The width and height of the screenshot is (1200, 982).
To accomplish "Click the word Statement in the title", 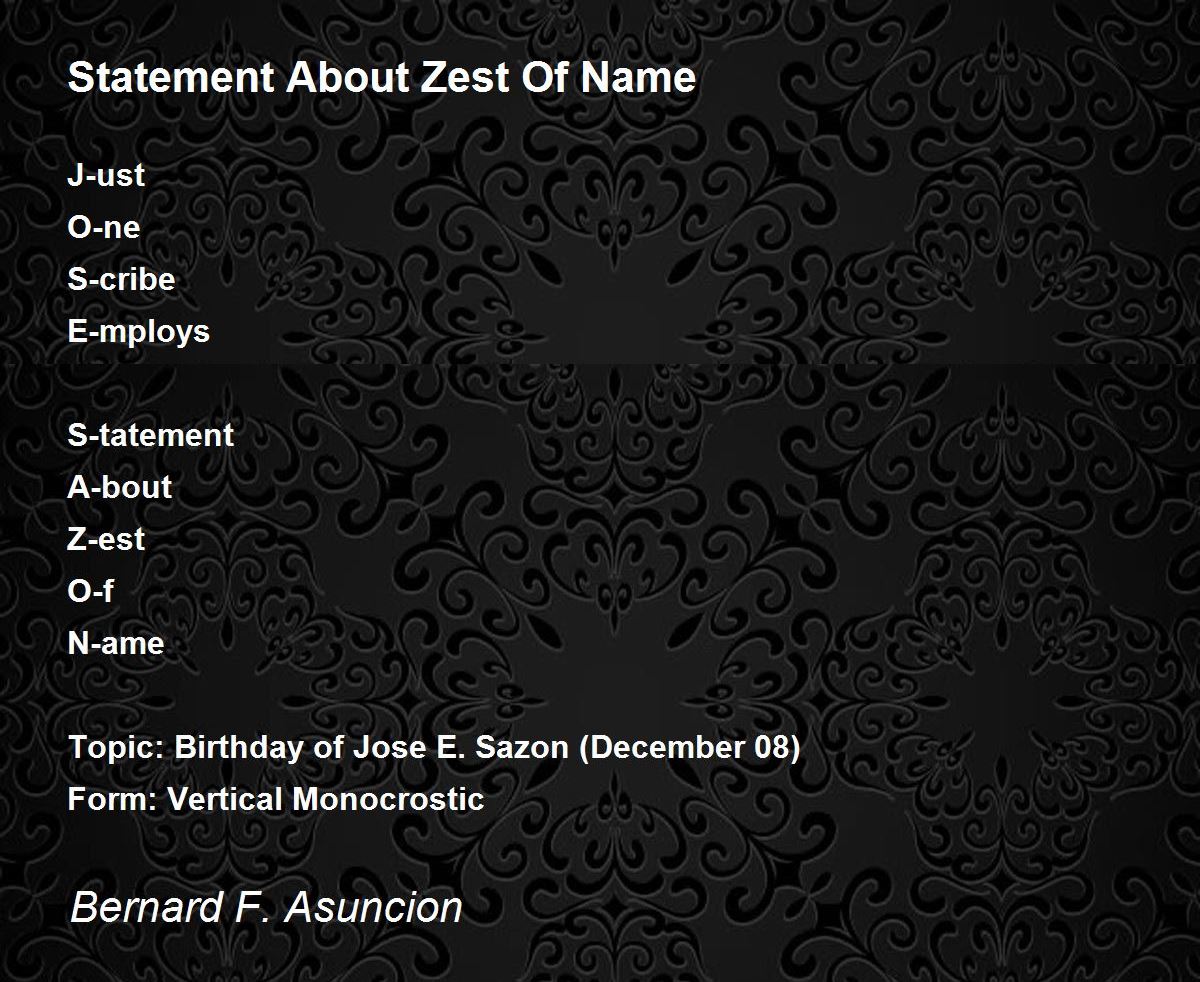I will click(172, 78).
